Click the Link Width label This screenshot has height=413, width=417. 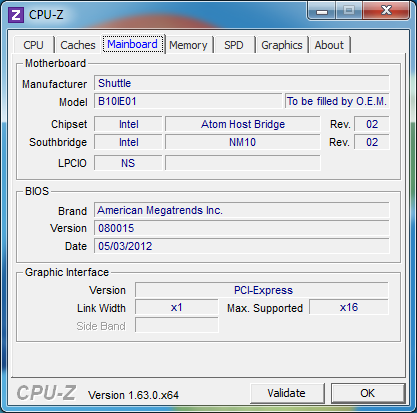(101, 308)
